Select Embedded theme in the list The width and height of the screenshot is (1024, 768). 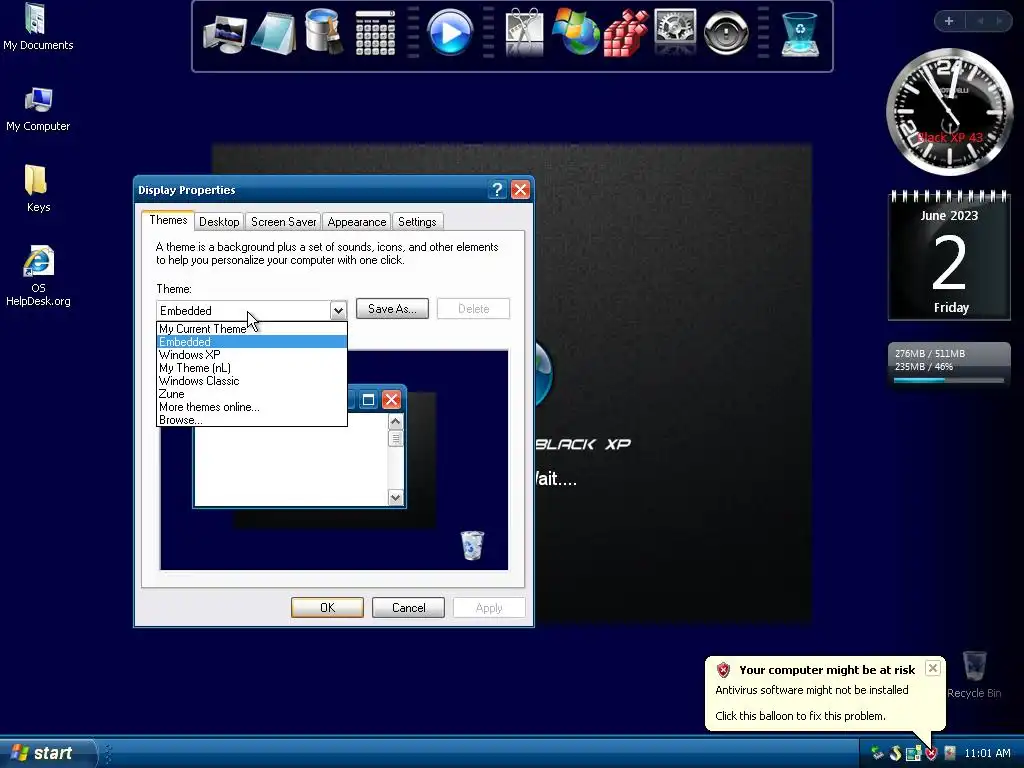point(251,342)
